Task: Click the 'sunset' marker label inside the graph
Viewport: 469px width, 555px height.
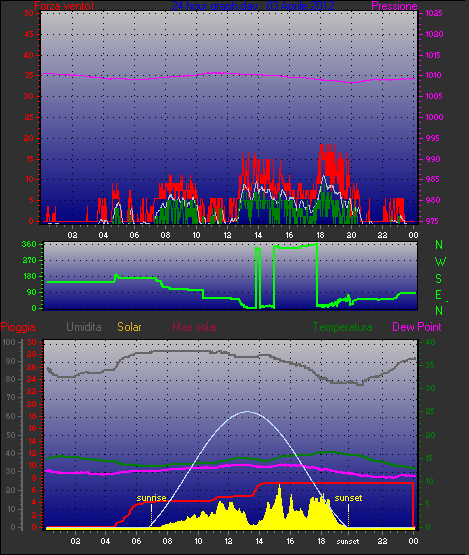Action: [x=348, y=498]
